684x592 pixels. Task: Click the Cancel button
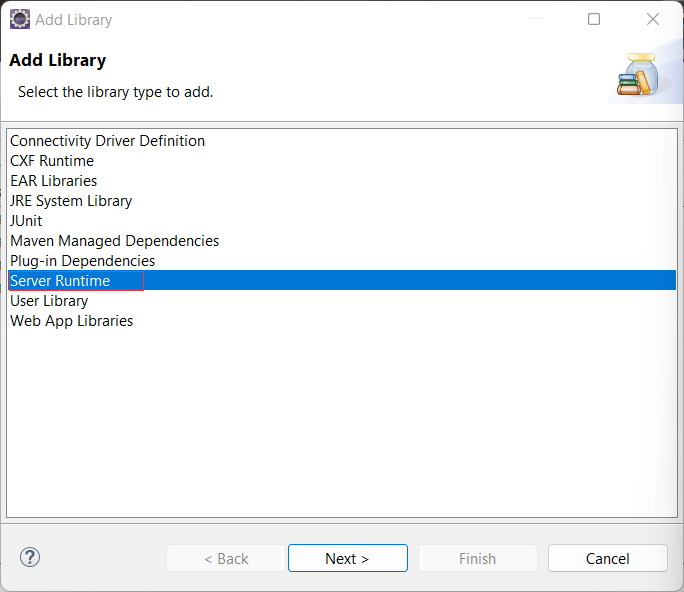pos(608,558)
